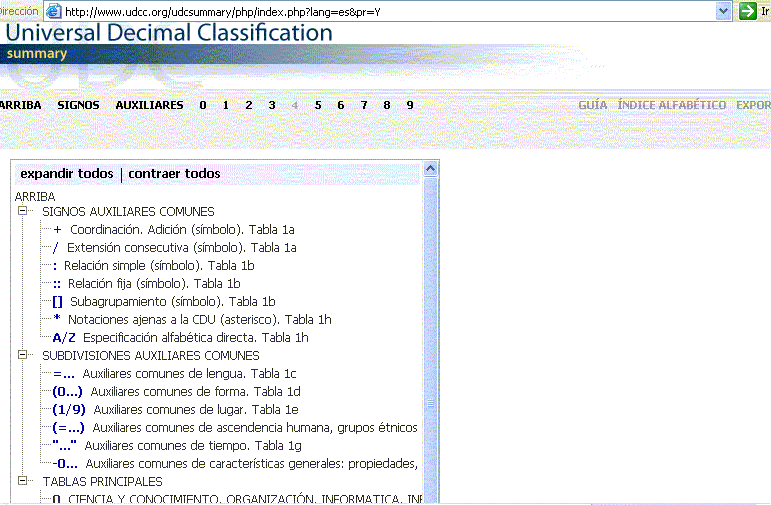
Task: Collapse the SIGNOS AUXILIARES COMUNES tree node
Action: [21, 212]
